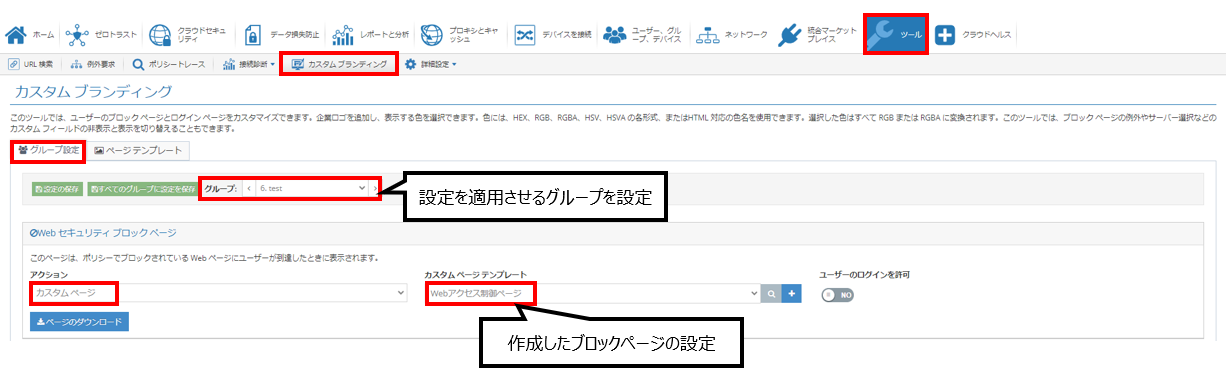Open カスタムブランディング in the sub toolbar
The image size is (1226, 377).
click(x=339, y=64)
